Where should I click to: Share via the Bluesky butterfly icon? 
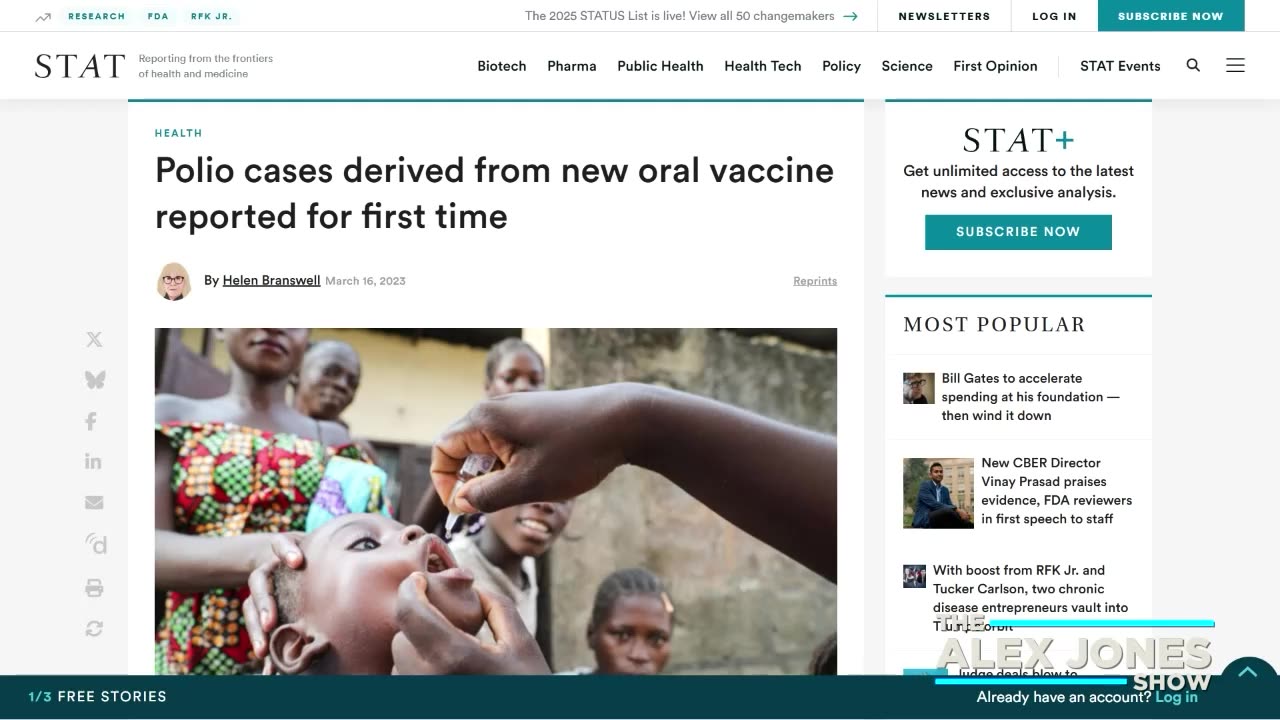click(94, 380)
